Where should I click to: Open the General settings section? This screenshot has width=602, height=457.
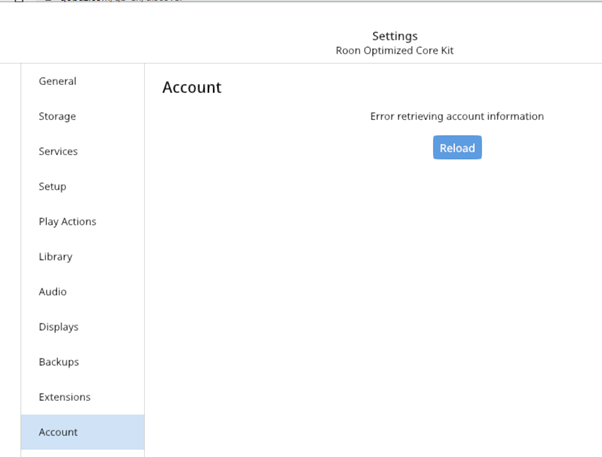pos(83,81)
